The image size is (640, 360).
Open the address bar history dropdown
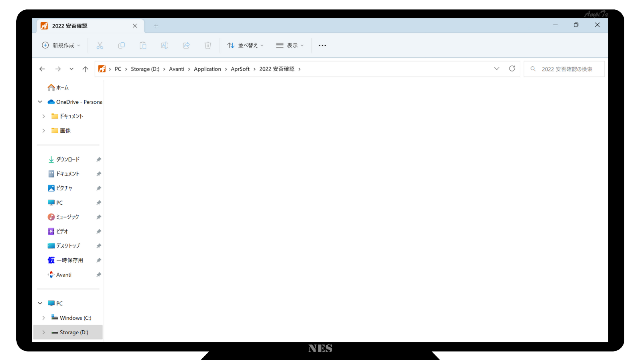tap(496, 69)
